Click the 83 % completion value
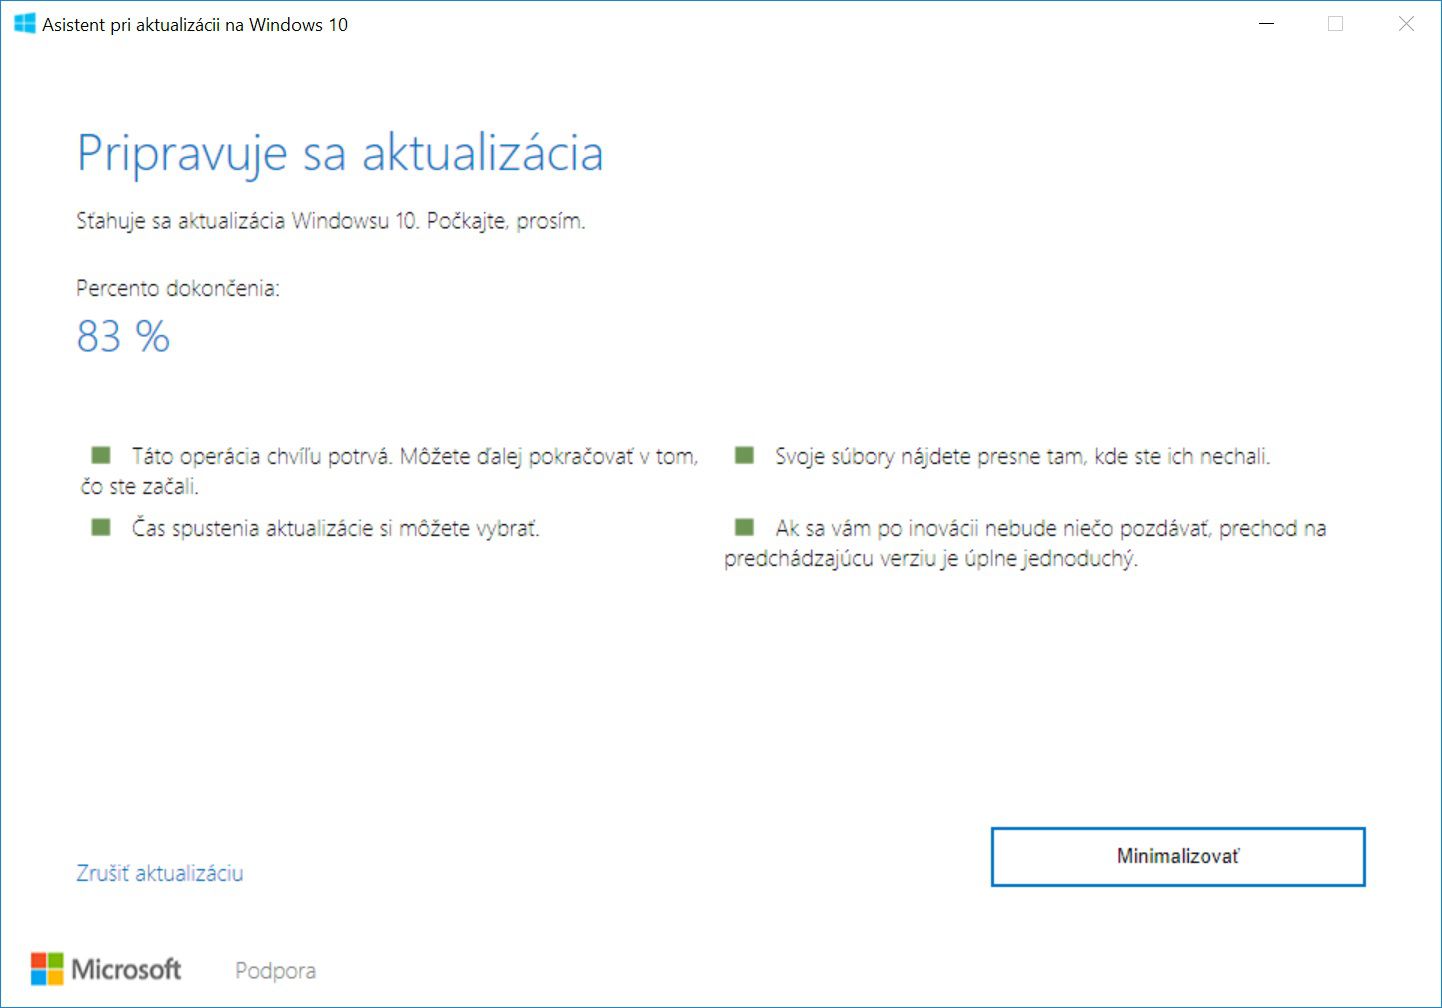 123,336
